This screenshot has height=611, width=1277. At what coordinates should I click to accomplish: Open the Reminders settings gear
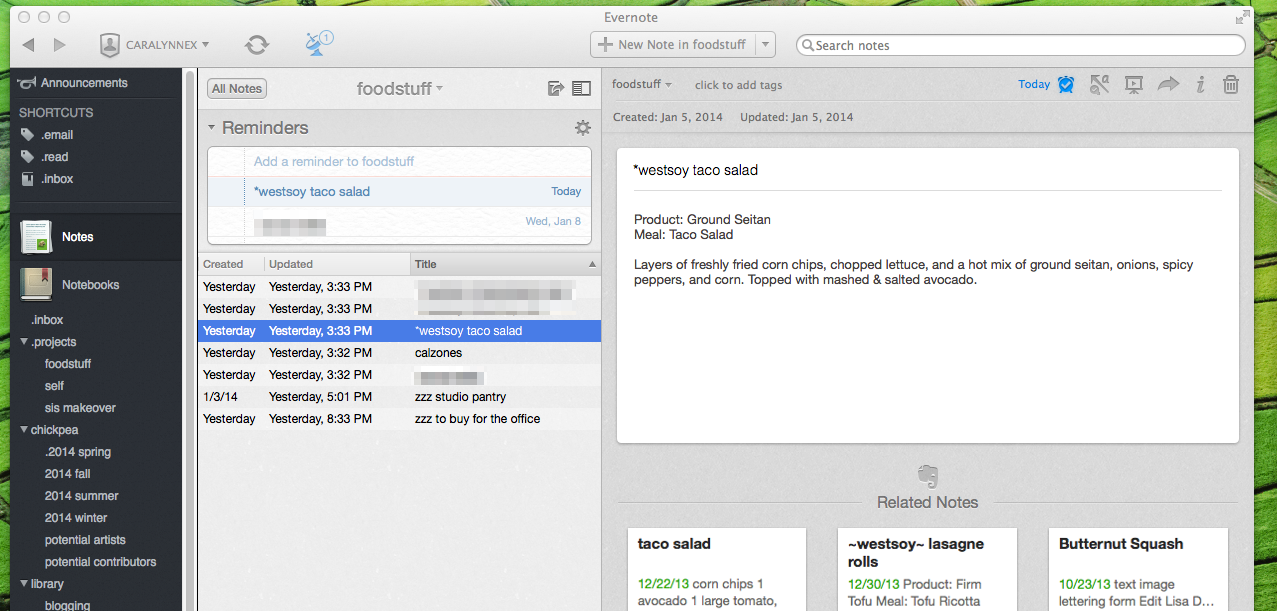582,128
